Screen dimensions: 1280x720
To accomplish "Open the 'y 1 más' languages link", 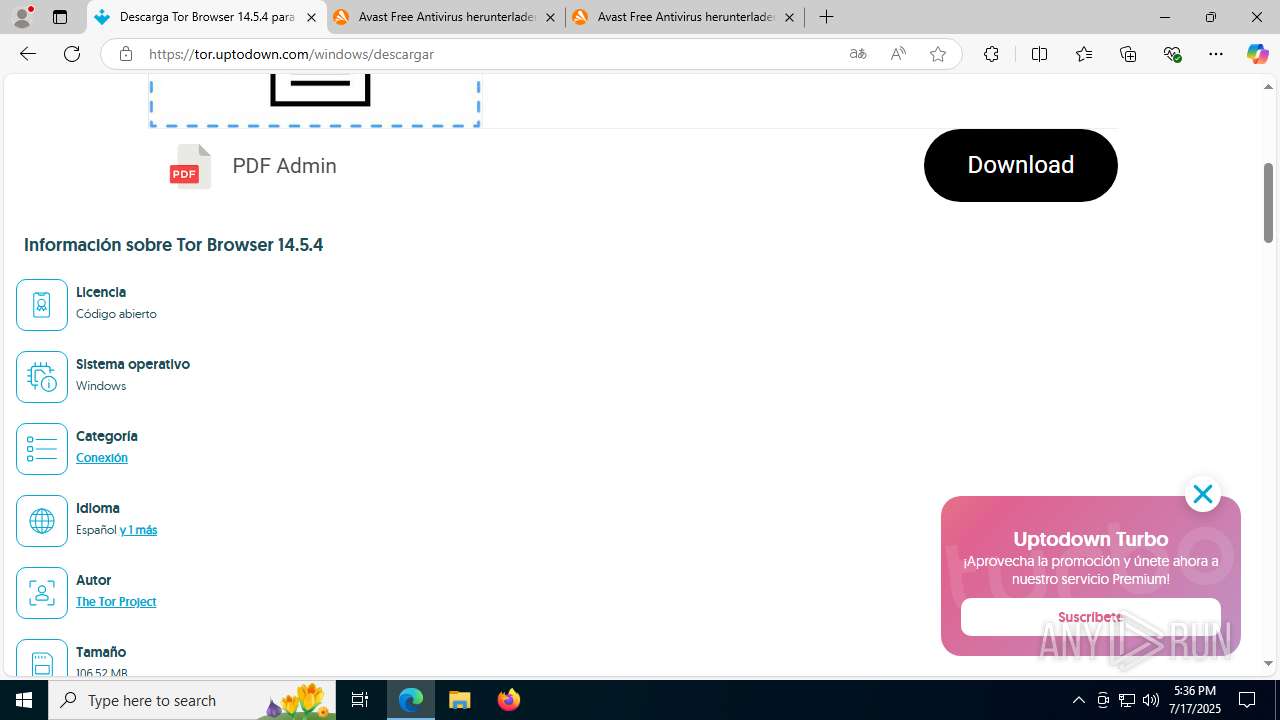I will (x=138, y=530).
